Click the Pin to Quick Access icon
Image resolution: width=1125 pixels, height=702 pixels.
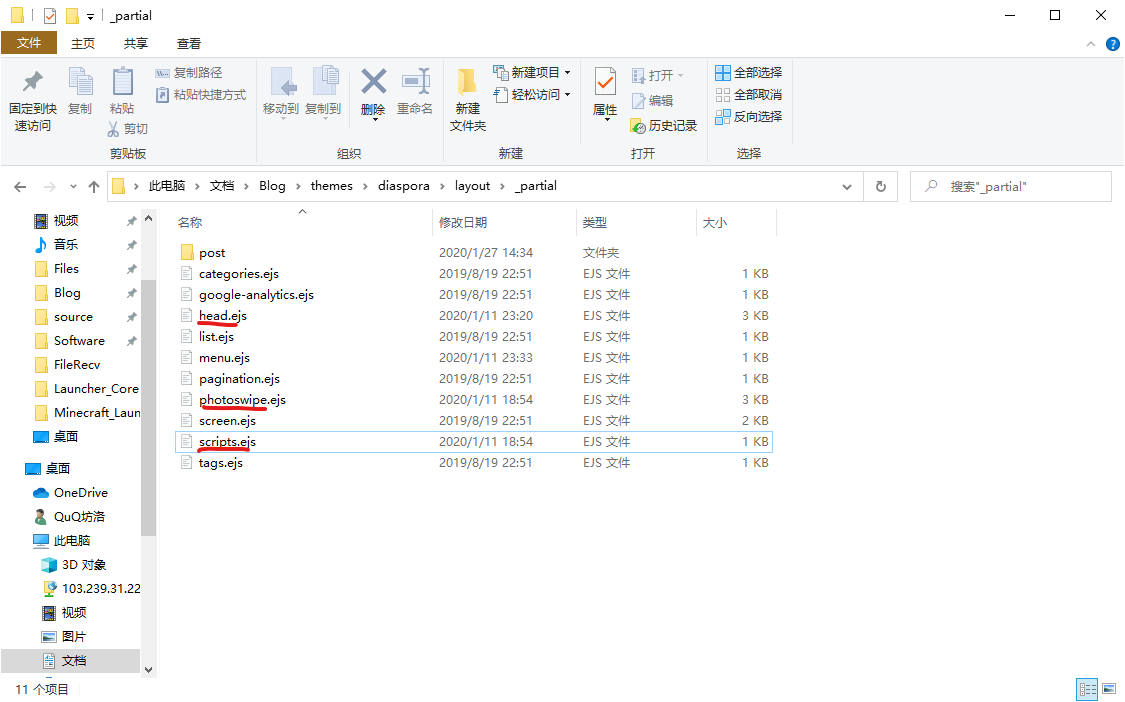(x=33, y=83)
